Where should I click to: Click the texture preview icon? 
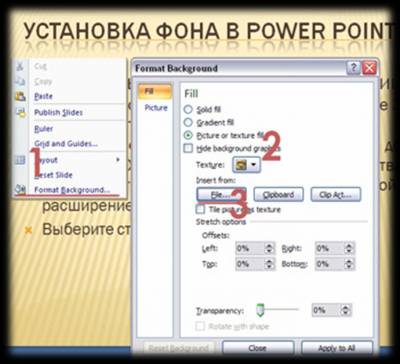point(241,165)
